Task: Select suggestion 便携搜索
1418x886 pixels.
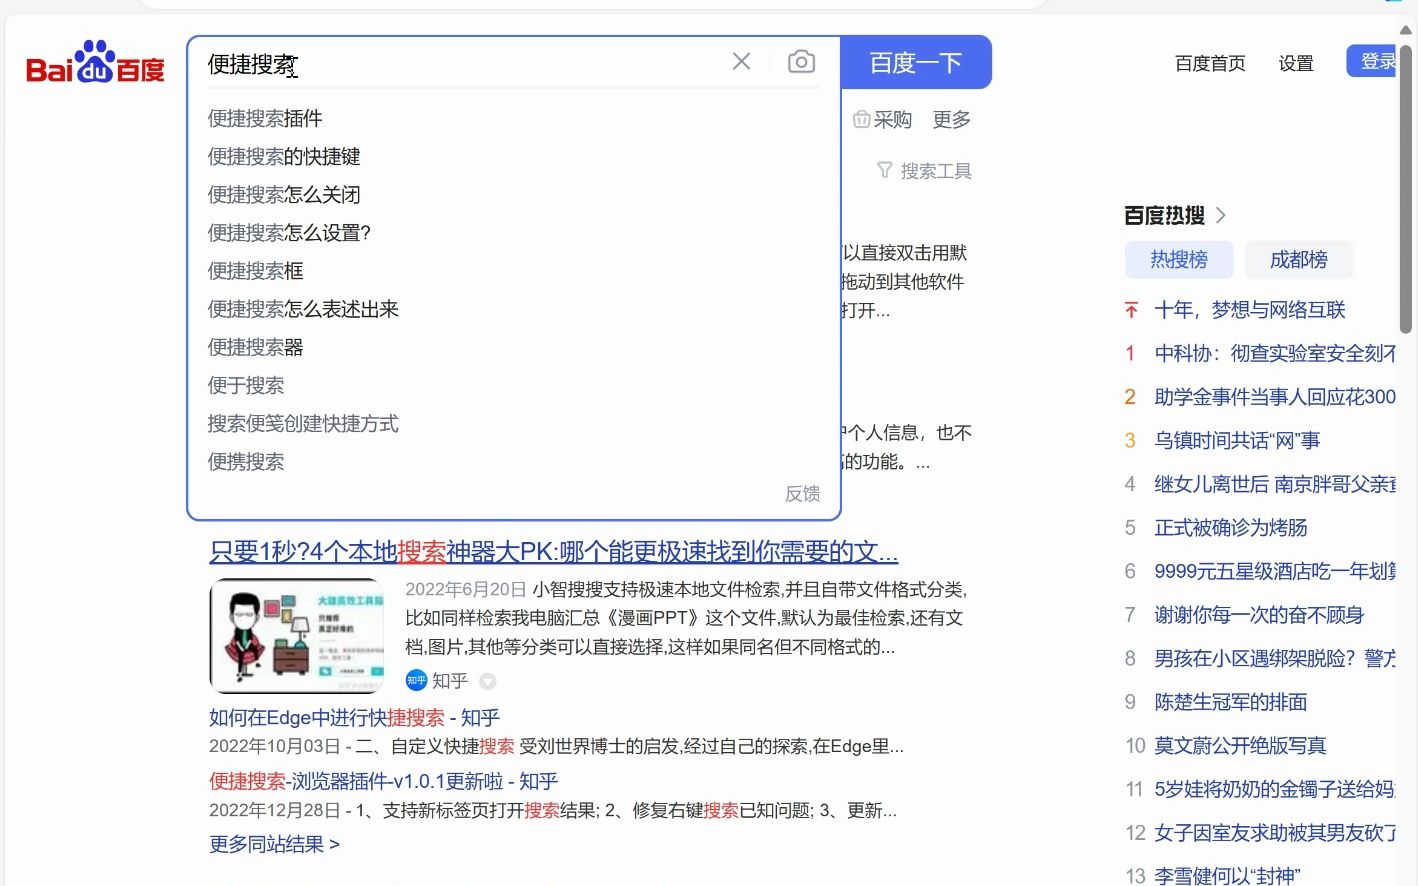Action: pos(246,461)
